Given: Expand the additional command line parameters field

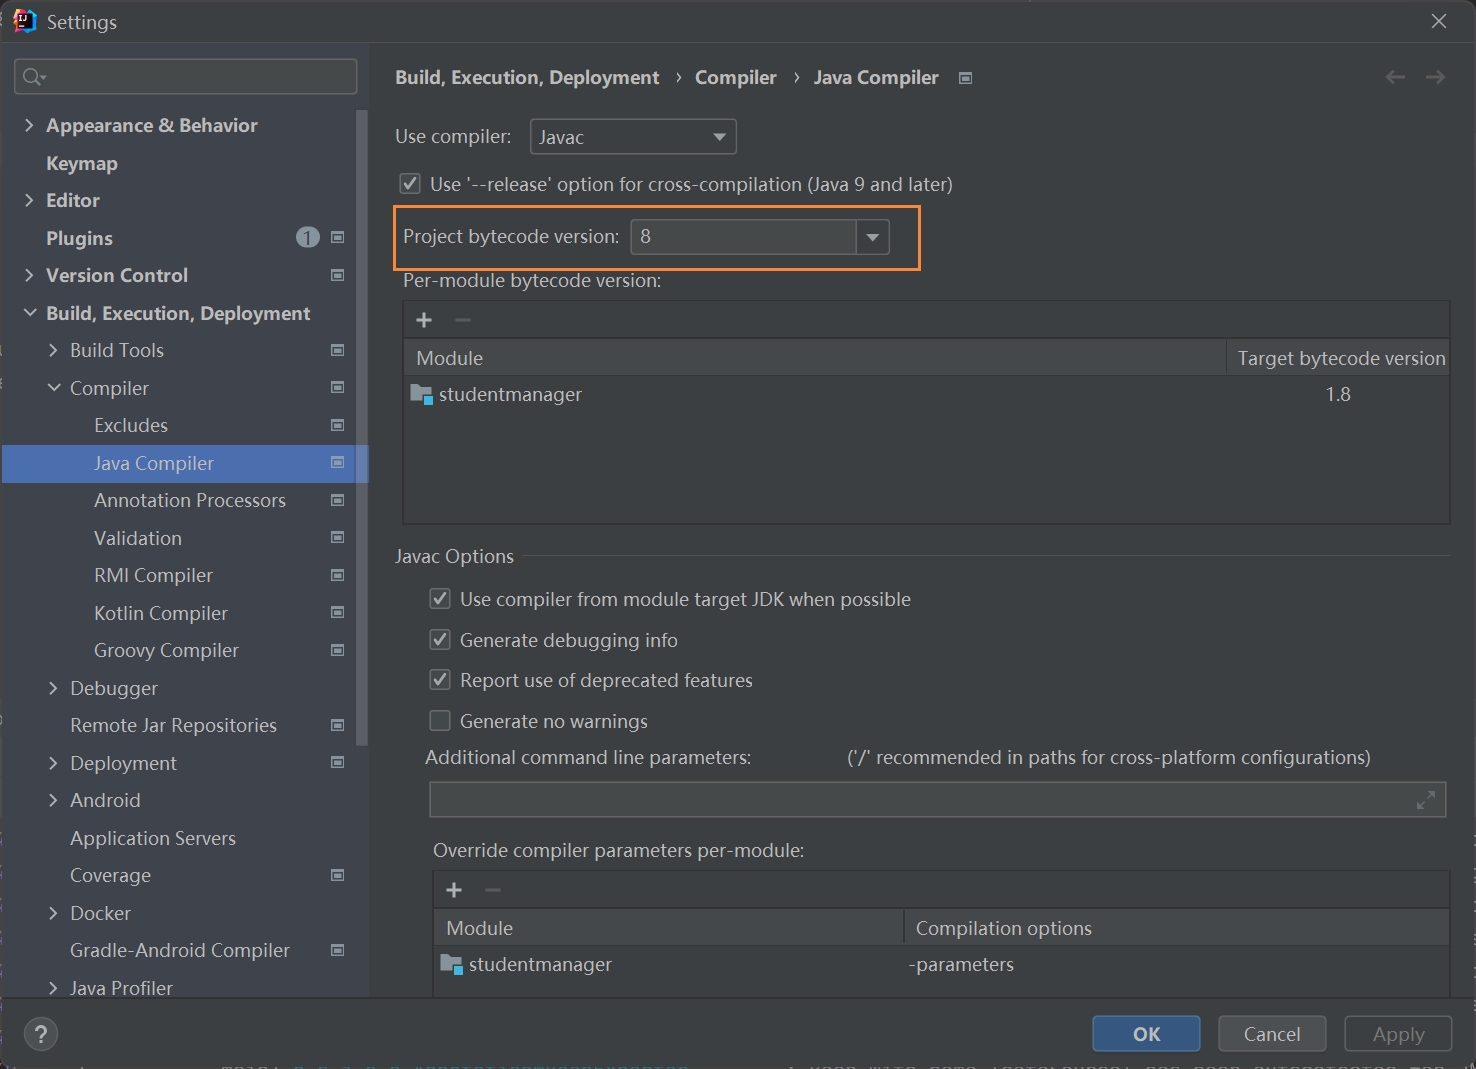Looking at the screenshot, I should (1425, 800).
